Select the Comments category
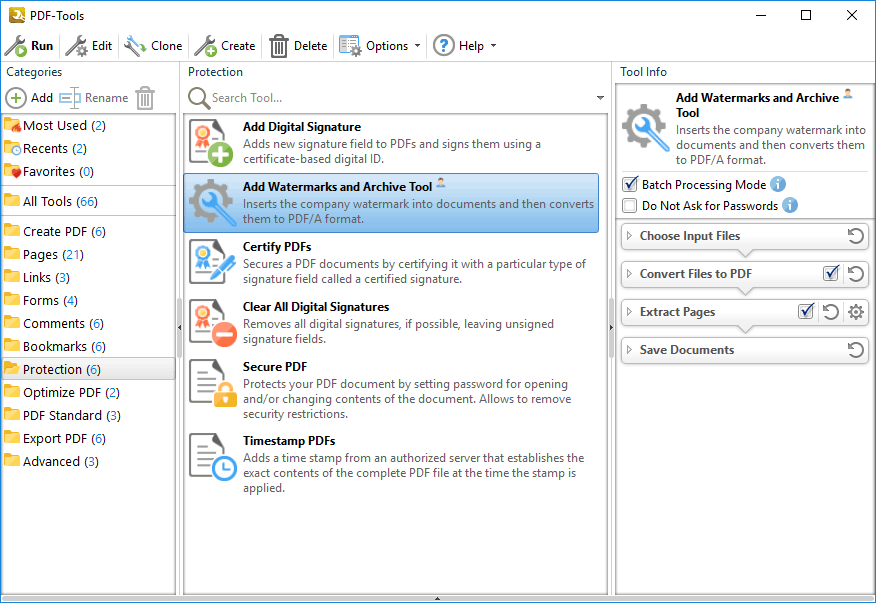 tap(88, 324)
